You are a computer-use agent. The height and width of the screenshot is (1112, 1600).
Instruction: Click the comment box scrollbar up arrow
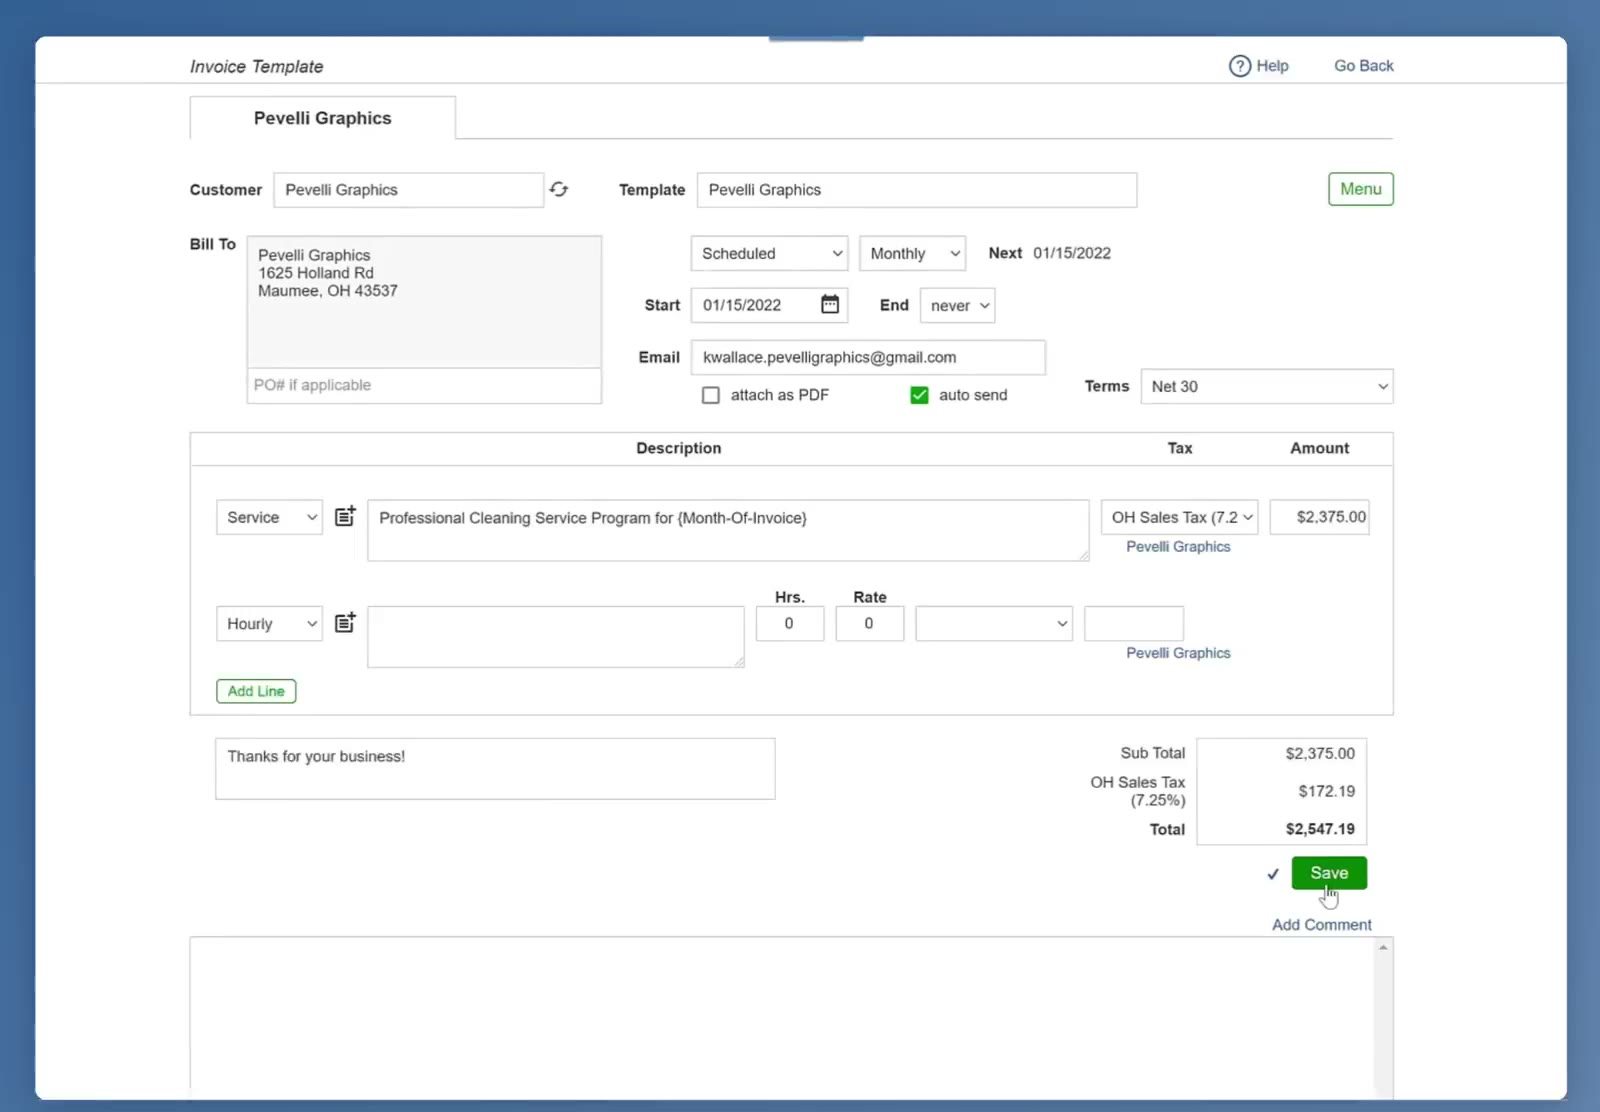coord(1384,947)
